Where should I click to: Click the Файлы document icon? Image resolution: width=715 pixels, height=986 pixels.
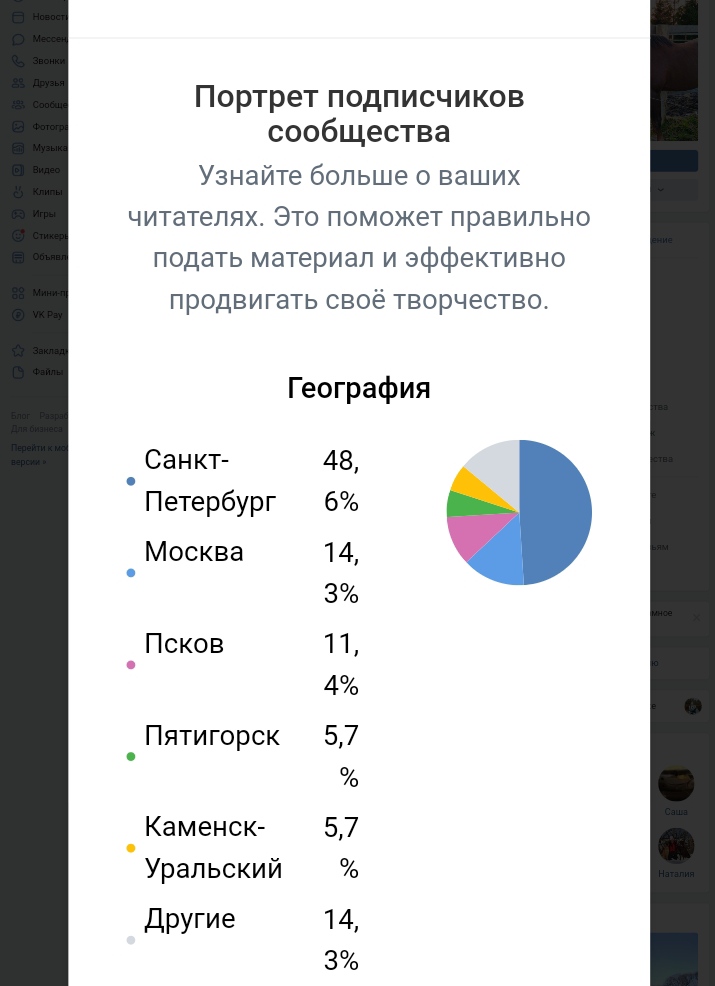click(x=18, y=372)
